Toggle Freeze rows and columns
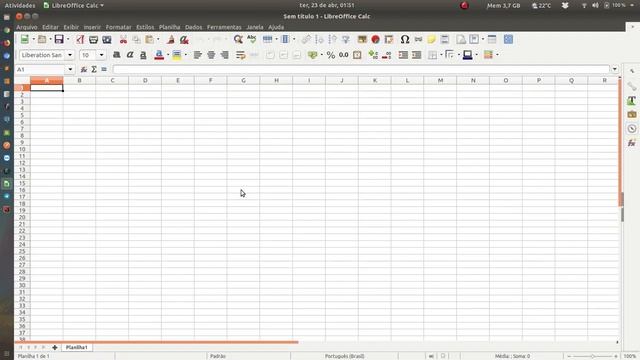 [x=474, y=39]
